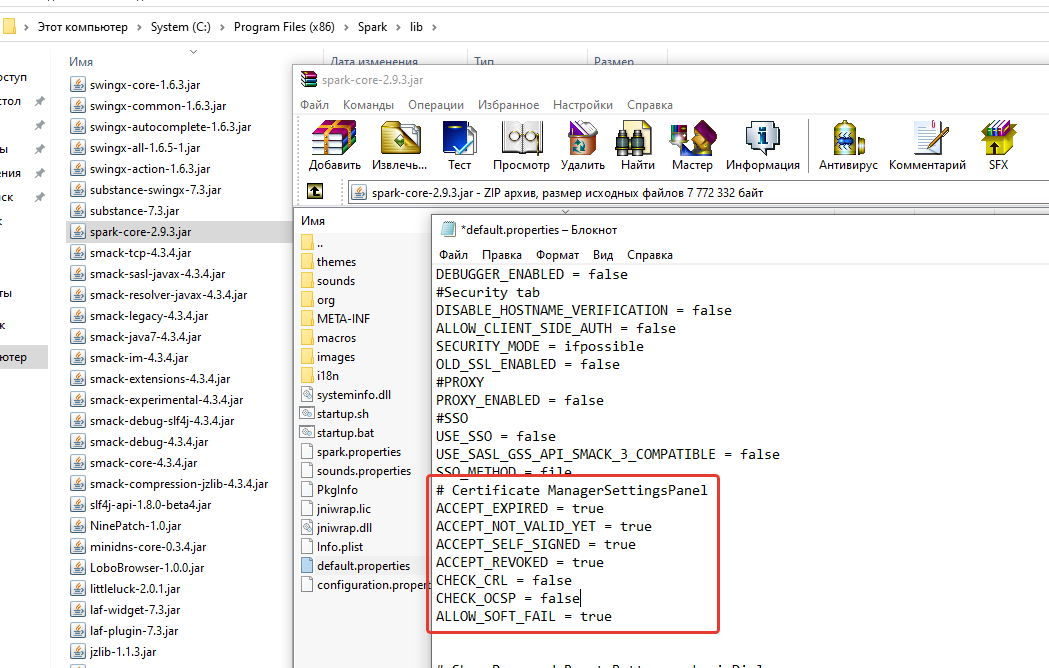Sort archive contents by Имя column header
The height and width of the screenshot is (668, 1049).
pyautogui.click(x=313, y=221)
